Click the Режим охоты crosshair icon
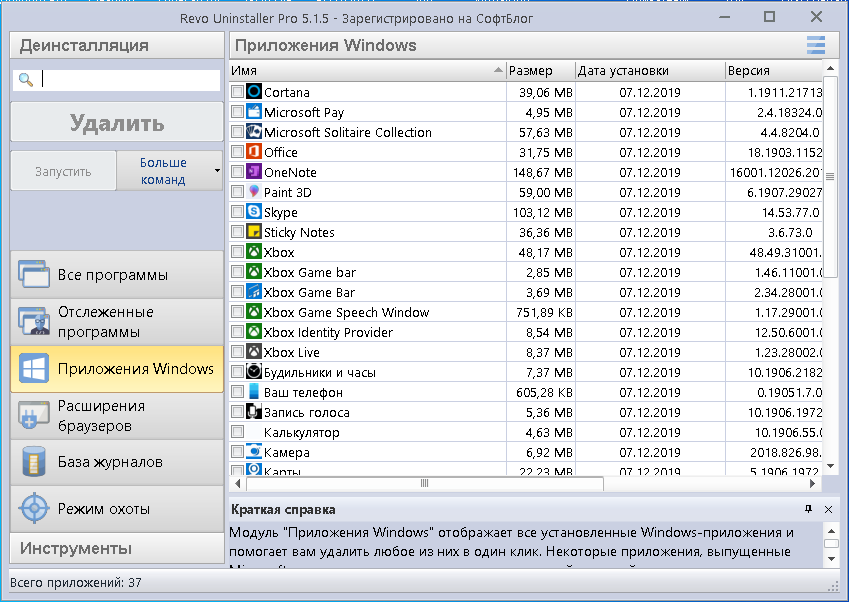 pos(34,508)
